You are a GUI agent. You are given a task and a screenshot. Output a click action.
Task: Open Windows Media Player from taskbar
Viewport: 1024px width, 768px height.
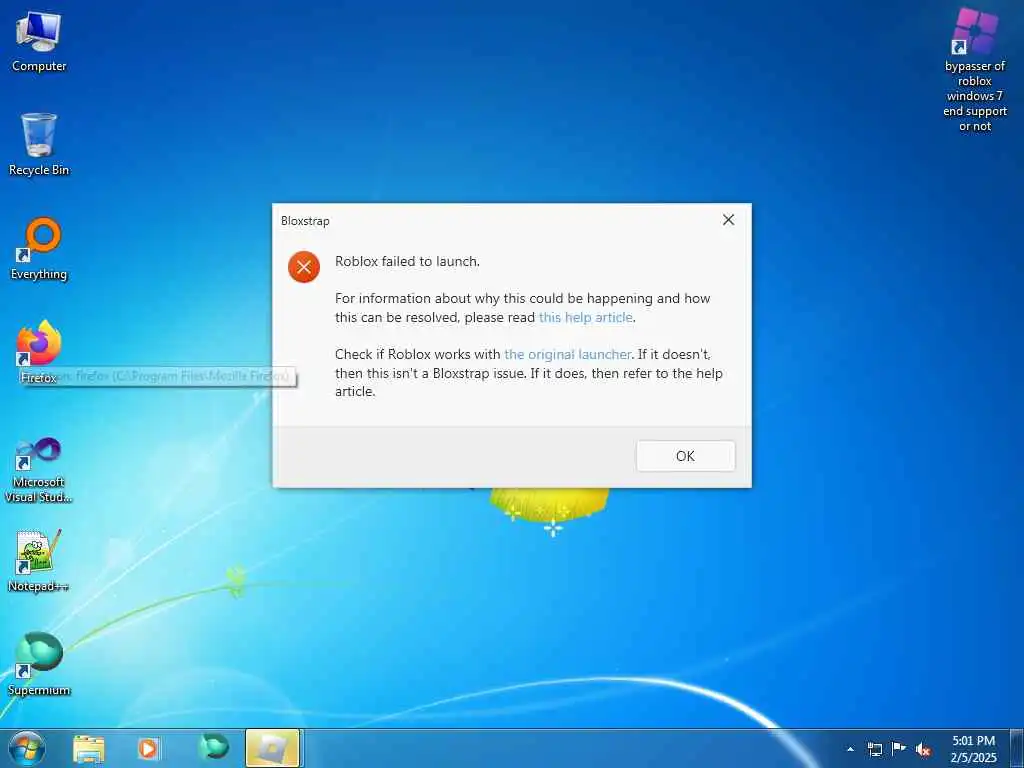point(148,748)
